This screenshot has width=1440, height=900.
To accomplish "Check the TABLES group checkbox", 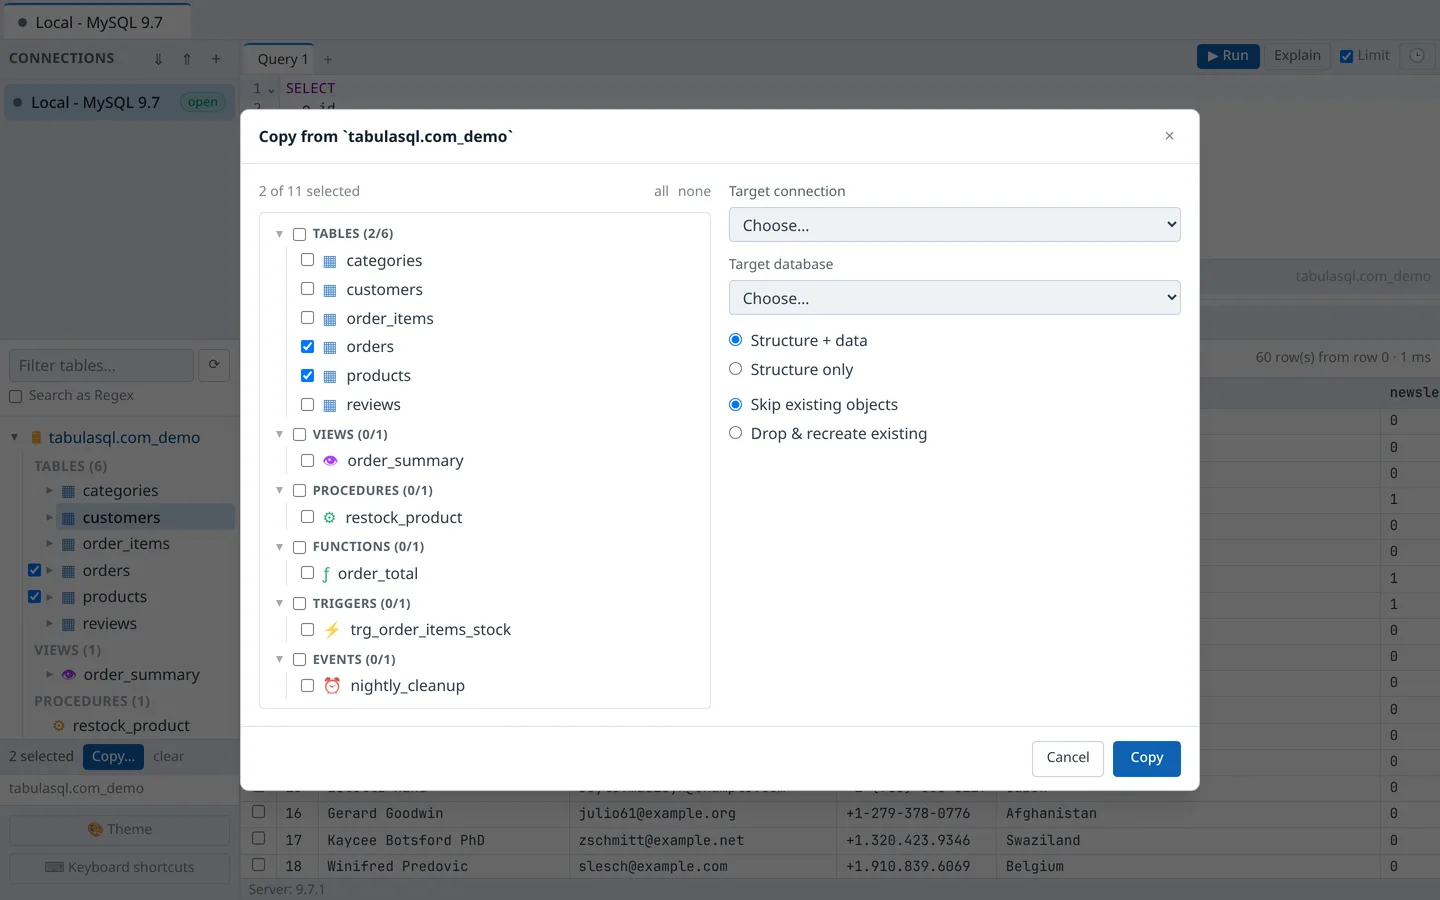I will click(299, 234).
